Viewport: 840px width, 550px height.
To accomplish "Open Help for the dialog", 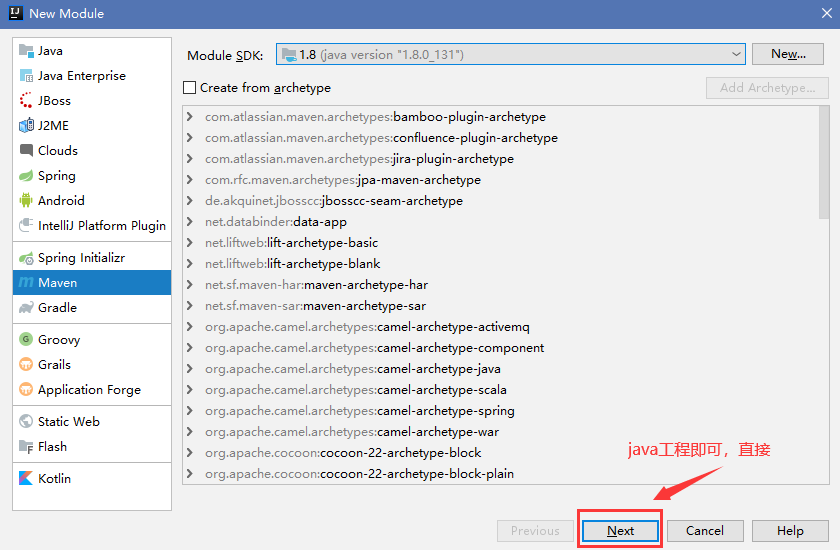I will 790,531.
